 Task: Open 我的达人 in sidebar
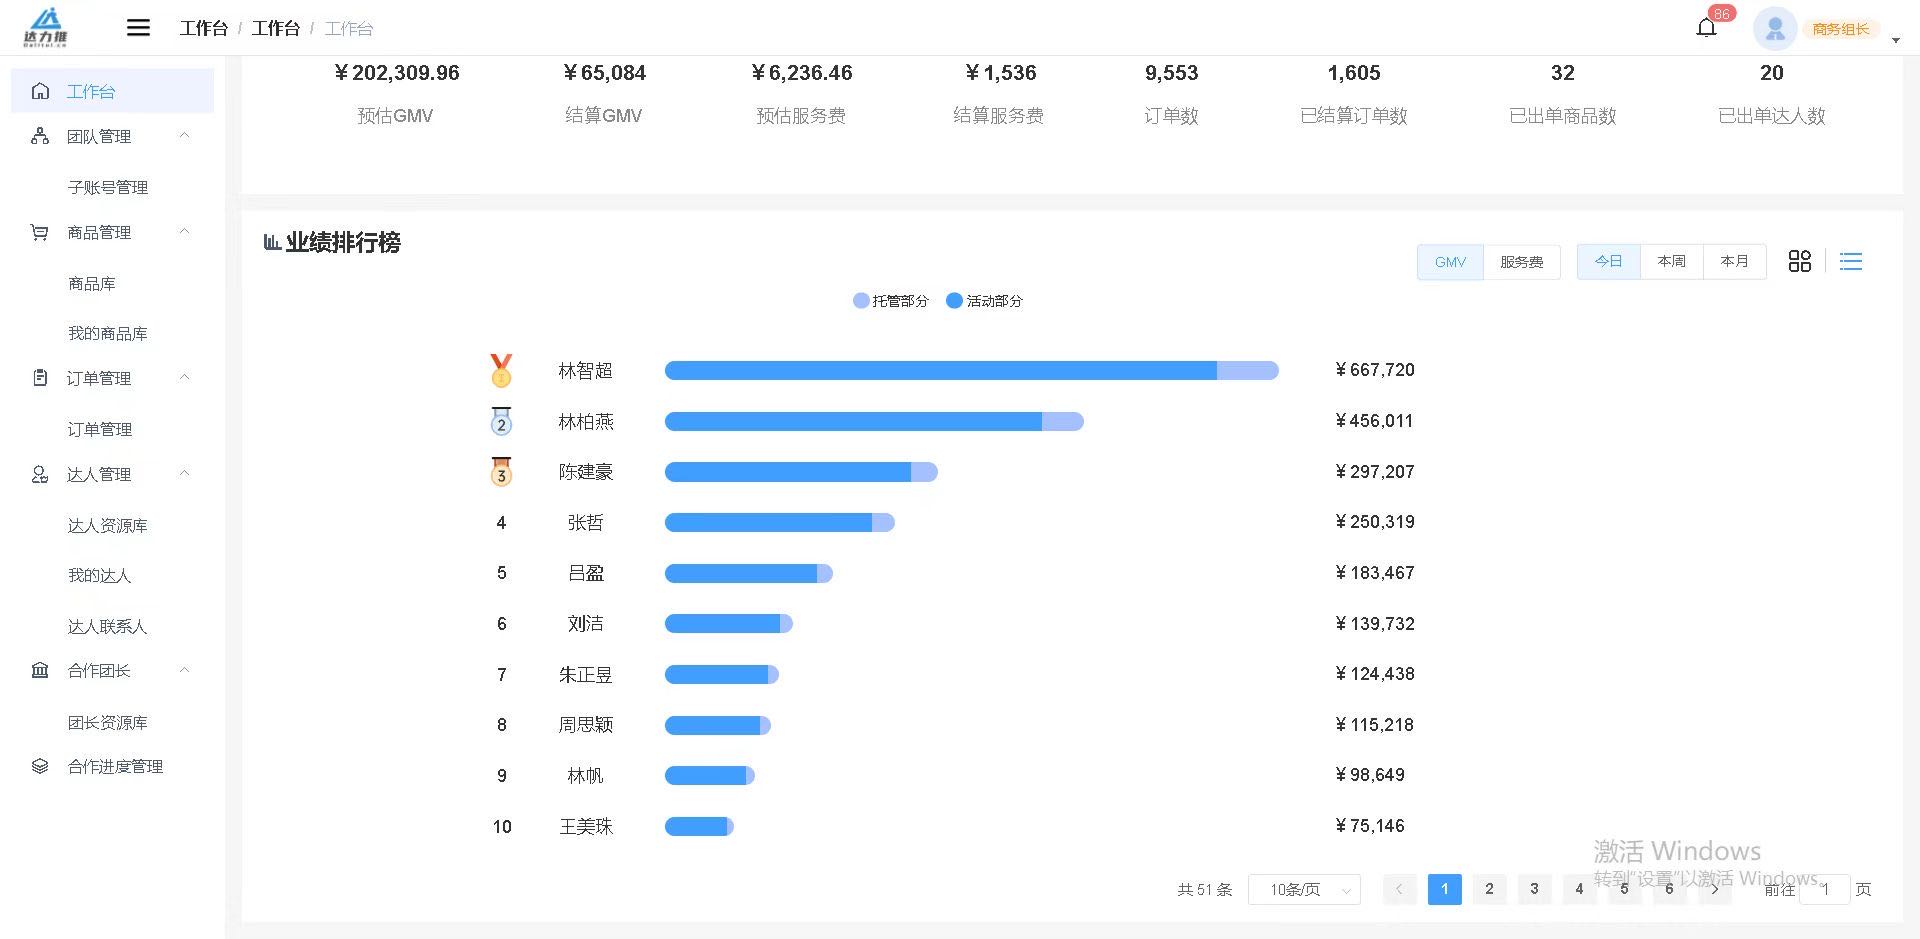100,575
